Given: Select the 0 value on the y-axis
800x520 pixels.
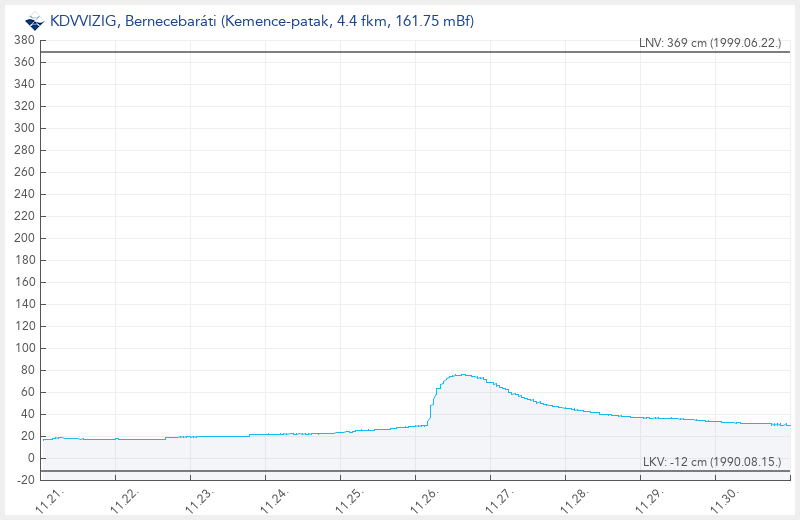Looking at the screenshot, I should click(x=30, y=458).
